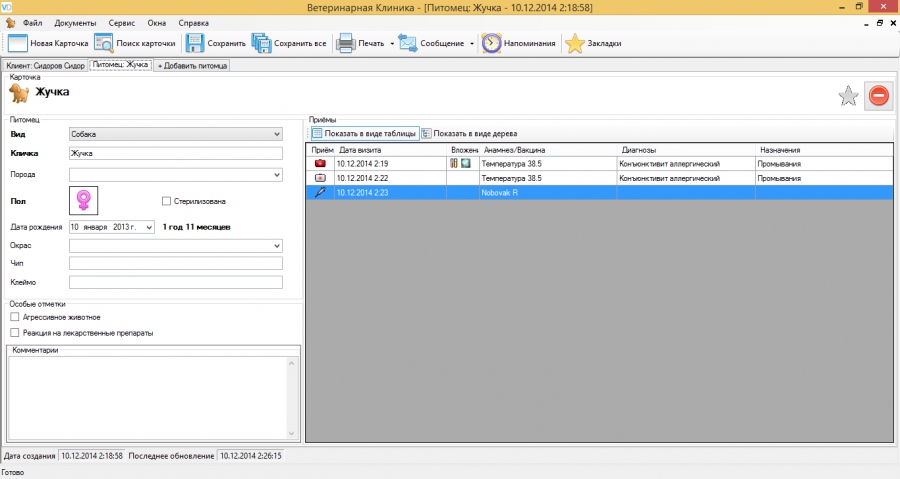Select visit row 10.12.2014 2:19
900x479 pixels.
599,163
